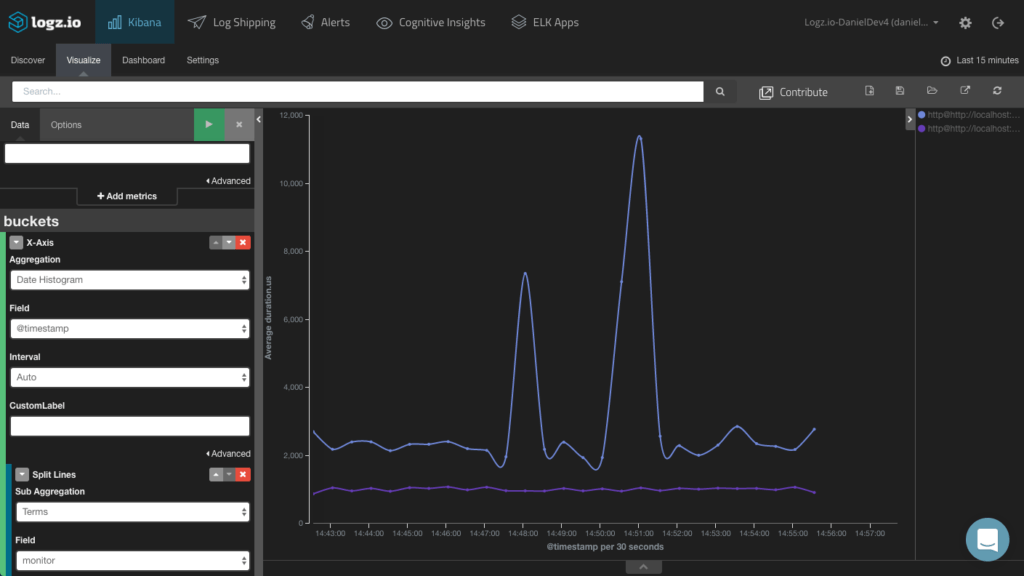Click the Add metrics button
The width and height of the screenshot is (1024, 576).
[127, 195]
